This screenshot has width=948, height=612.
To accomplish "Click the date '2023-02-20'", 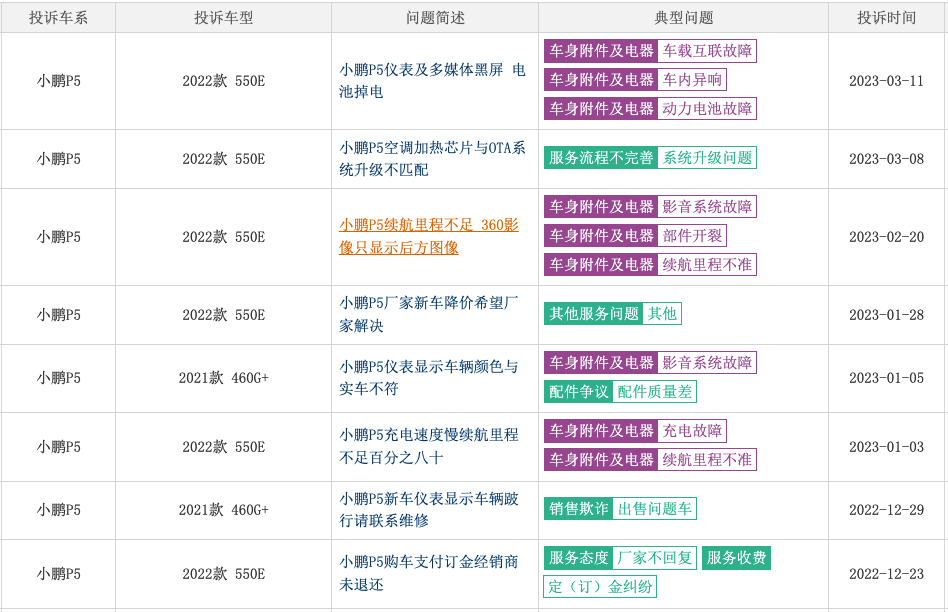I will [886, 237].
